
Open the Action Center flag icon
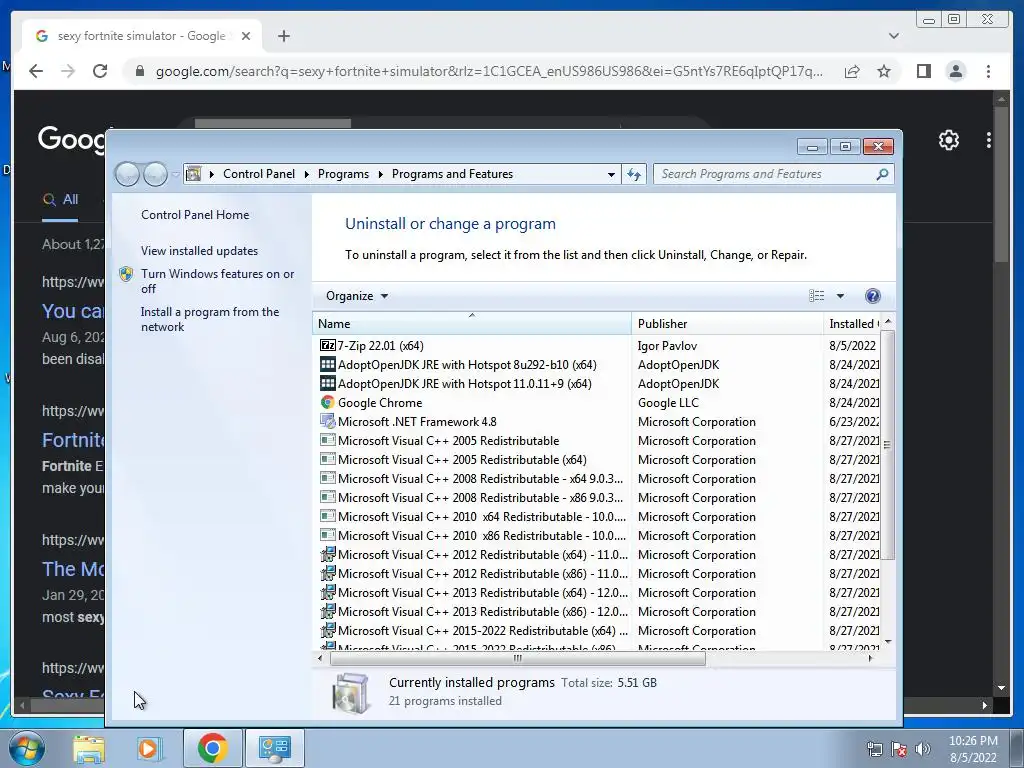899,749
